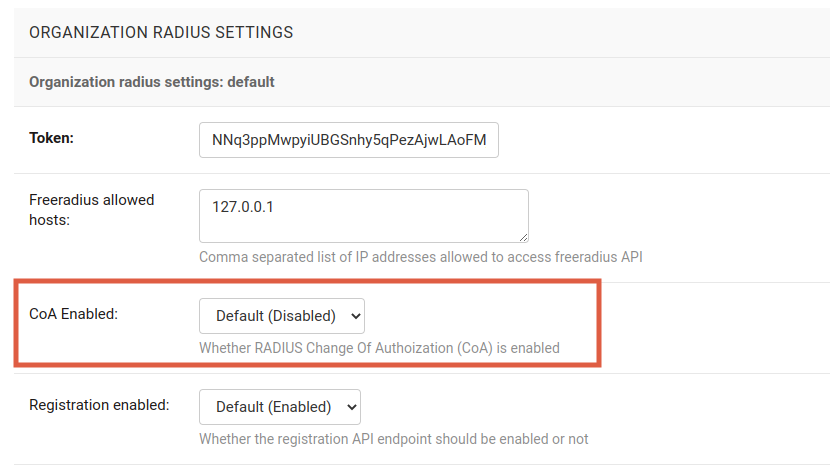The image size is (830, 471).
Task: Click the Default (Disabled) selected value
Action: tap(275, 316)
